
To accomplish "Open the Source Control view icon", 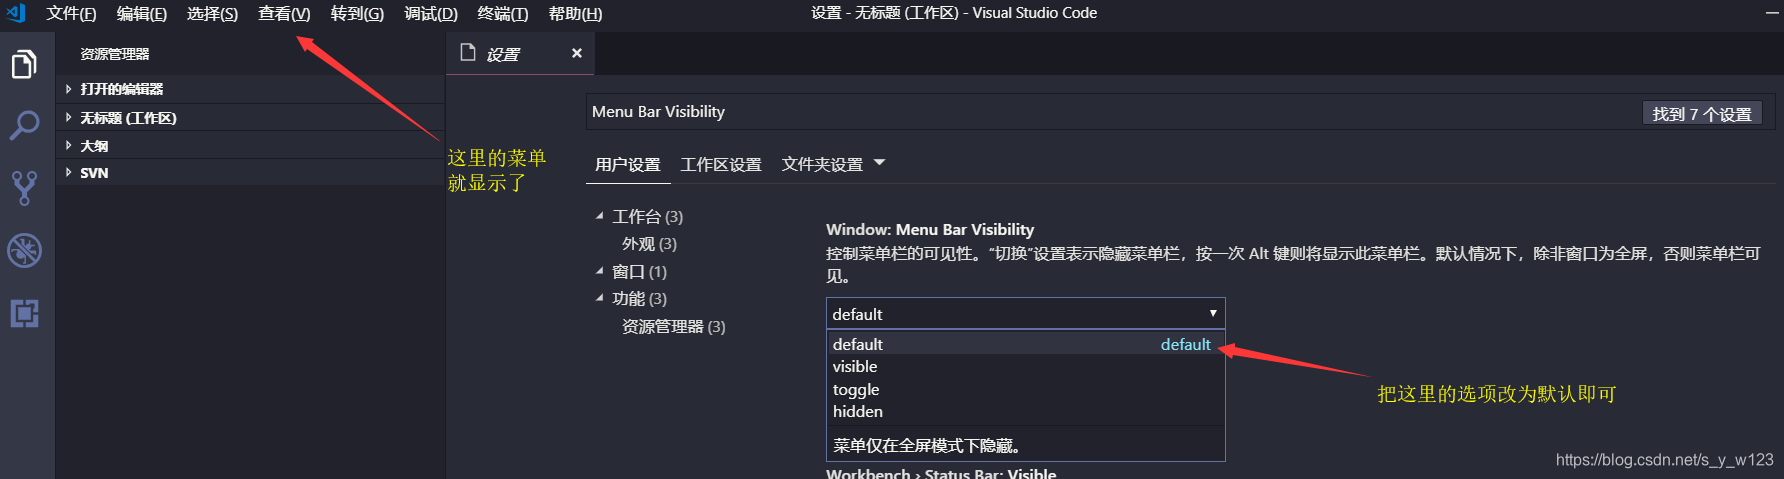I will point(24,188).
